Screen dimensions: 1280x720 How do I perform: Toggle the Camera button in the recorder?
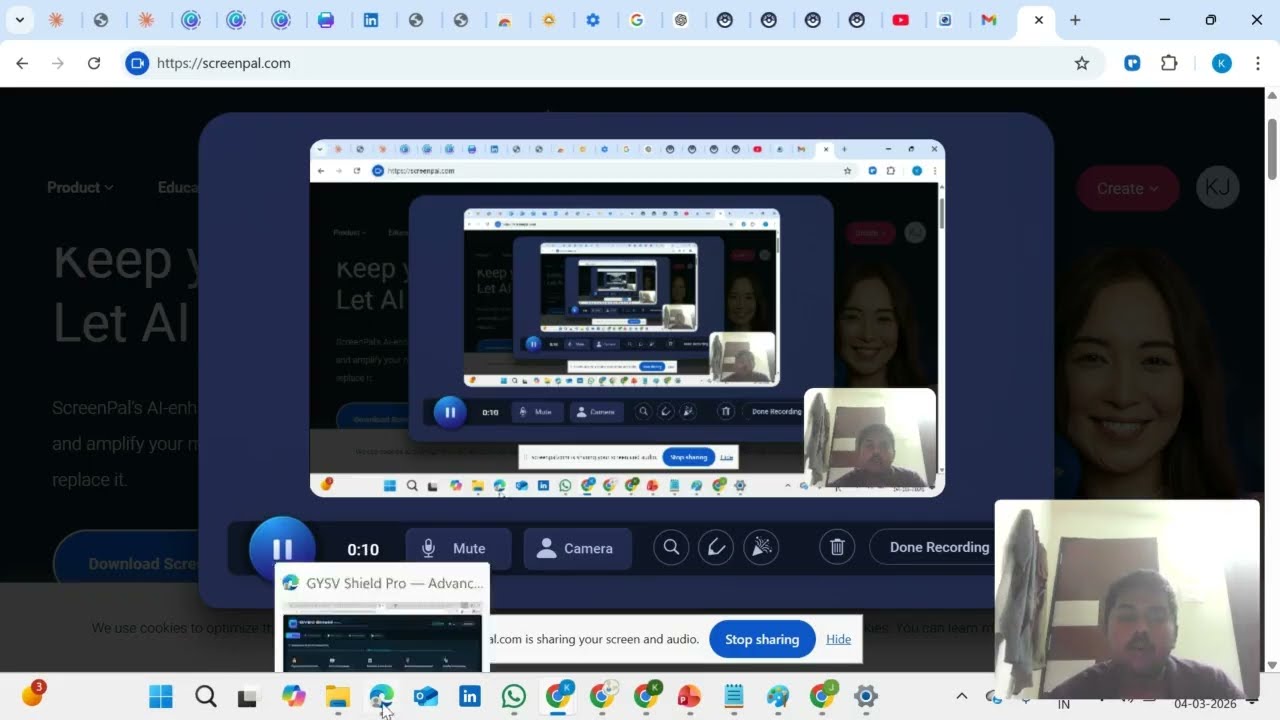[x=578, y=548]
